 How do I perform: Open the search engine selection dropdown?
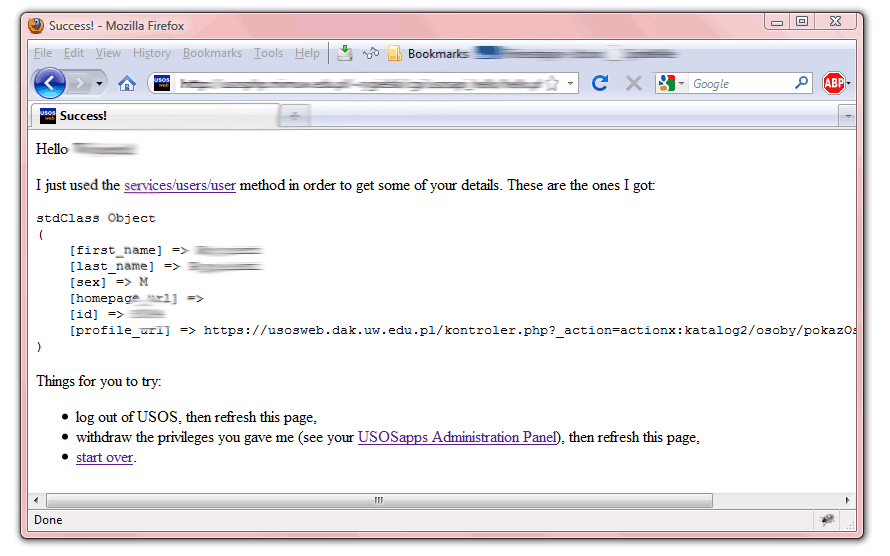(x=672, y=84)
